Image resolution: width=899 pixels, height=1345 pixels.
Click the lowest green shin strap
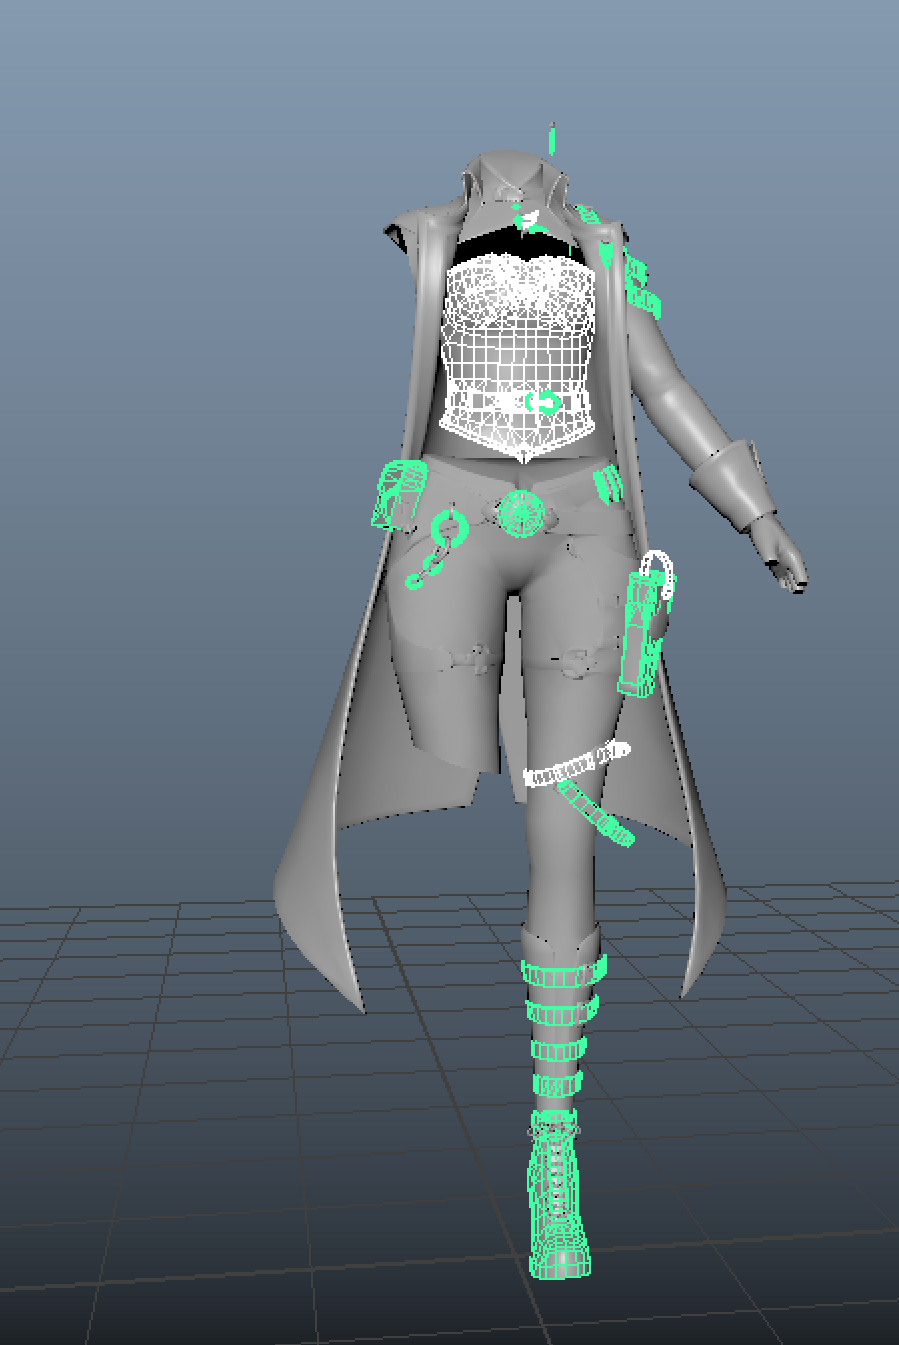pyautogui.click(x=557, y=1085)
